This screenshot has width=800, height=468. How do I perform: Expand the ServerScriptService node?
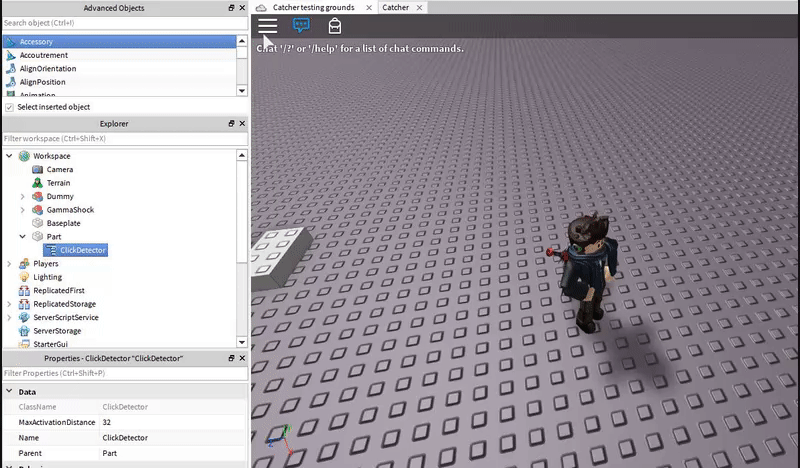click(9, 317)
